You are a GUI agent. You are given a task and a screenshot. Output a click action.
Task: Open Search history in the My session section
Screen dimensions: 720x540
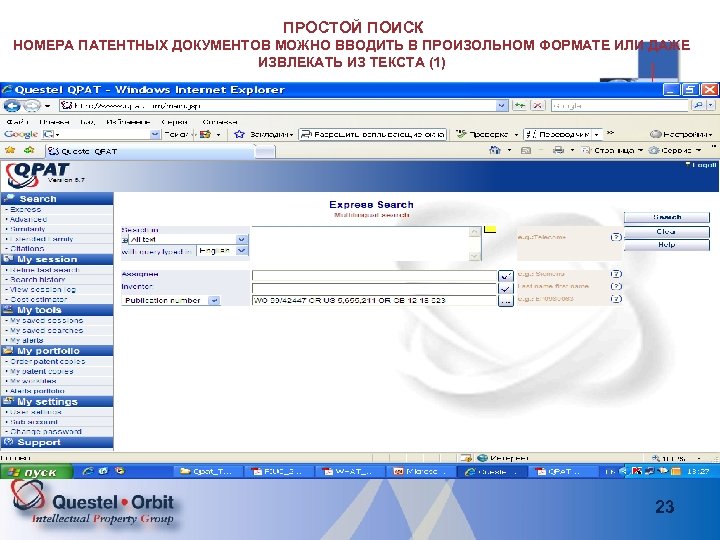click(38, 280)
